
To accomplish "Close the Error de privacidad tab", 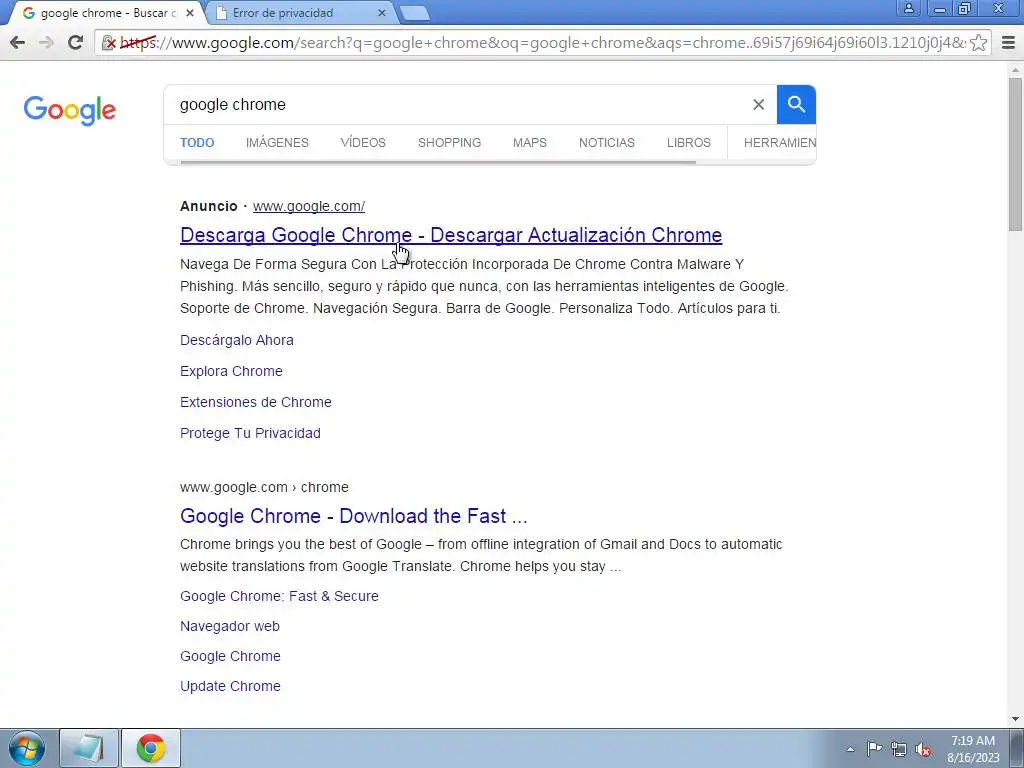I will tap(382, 13).
